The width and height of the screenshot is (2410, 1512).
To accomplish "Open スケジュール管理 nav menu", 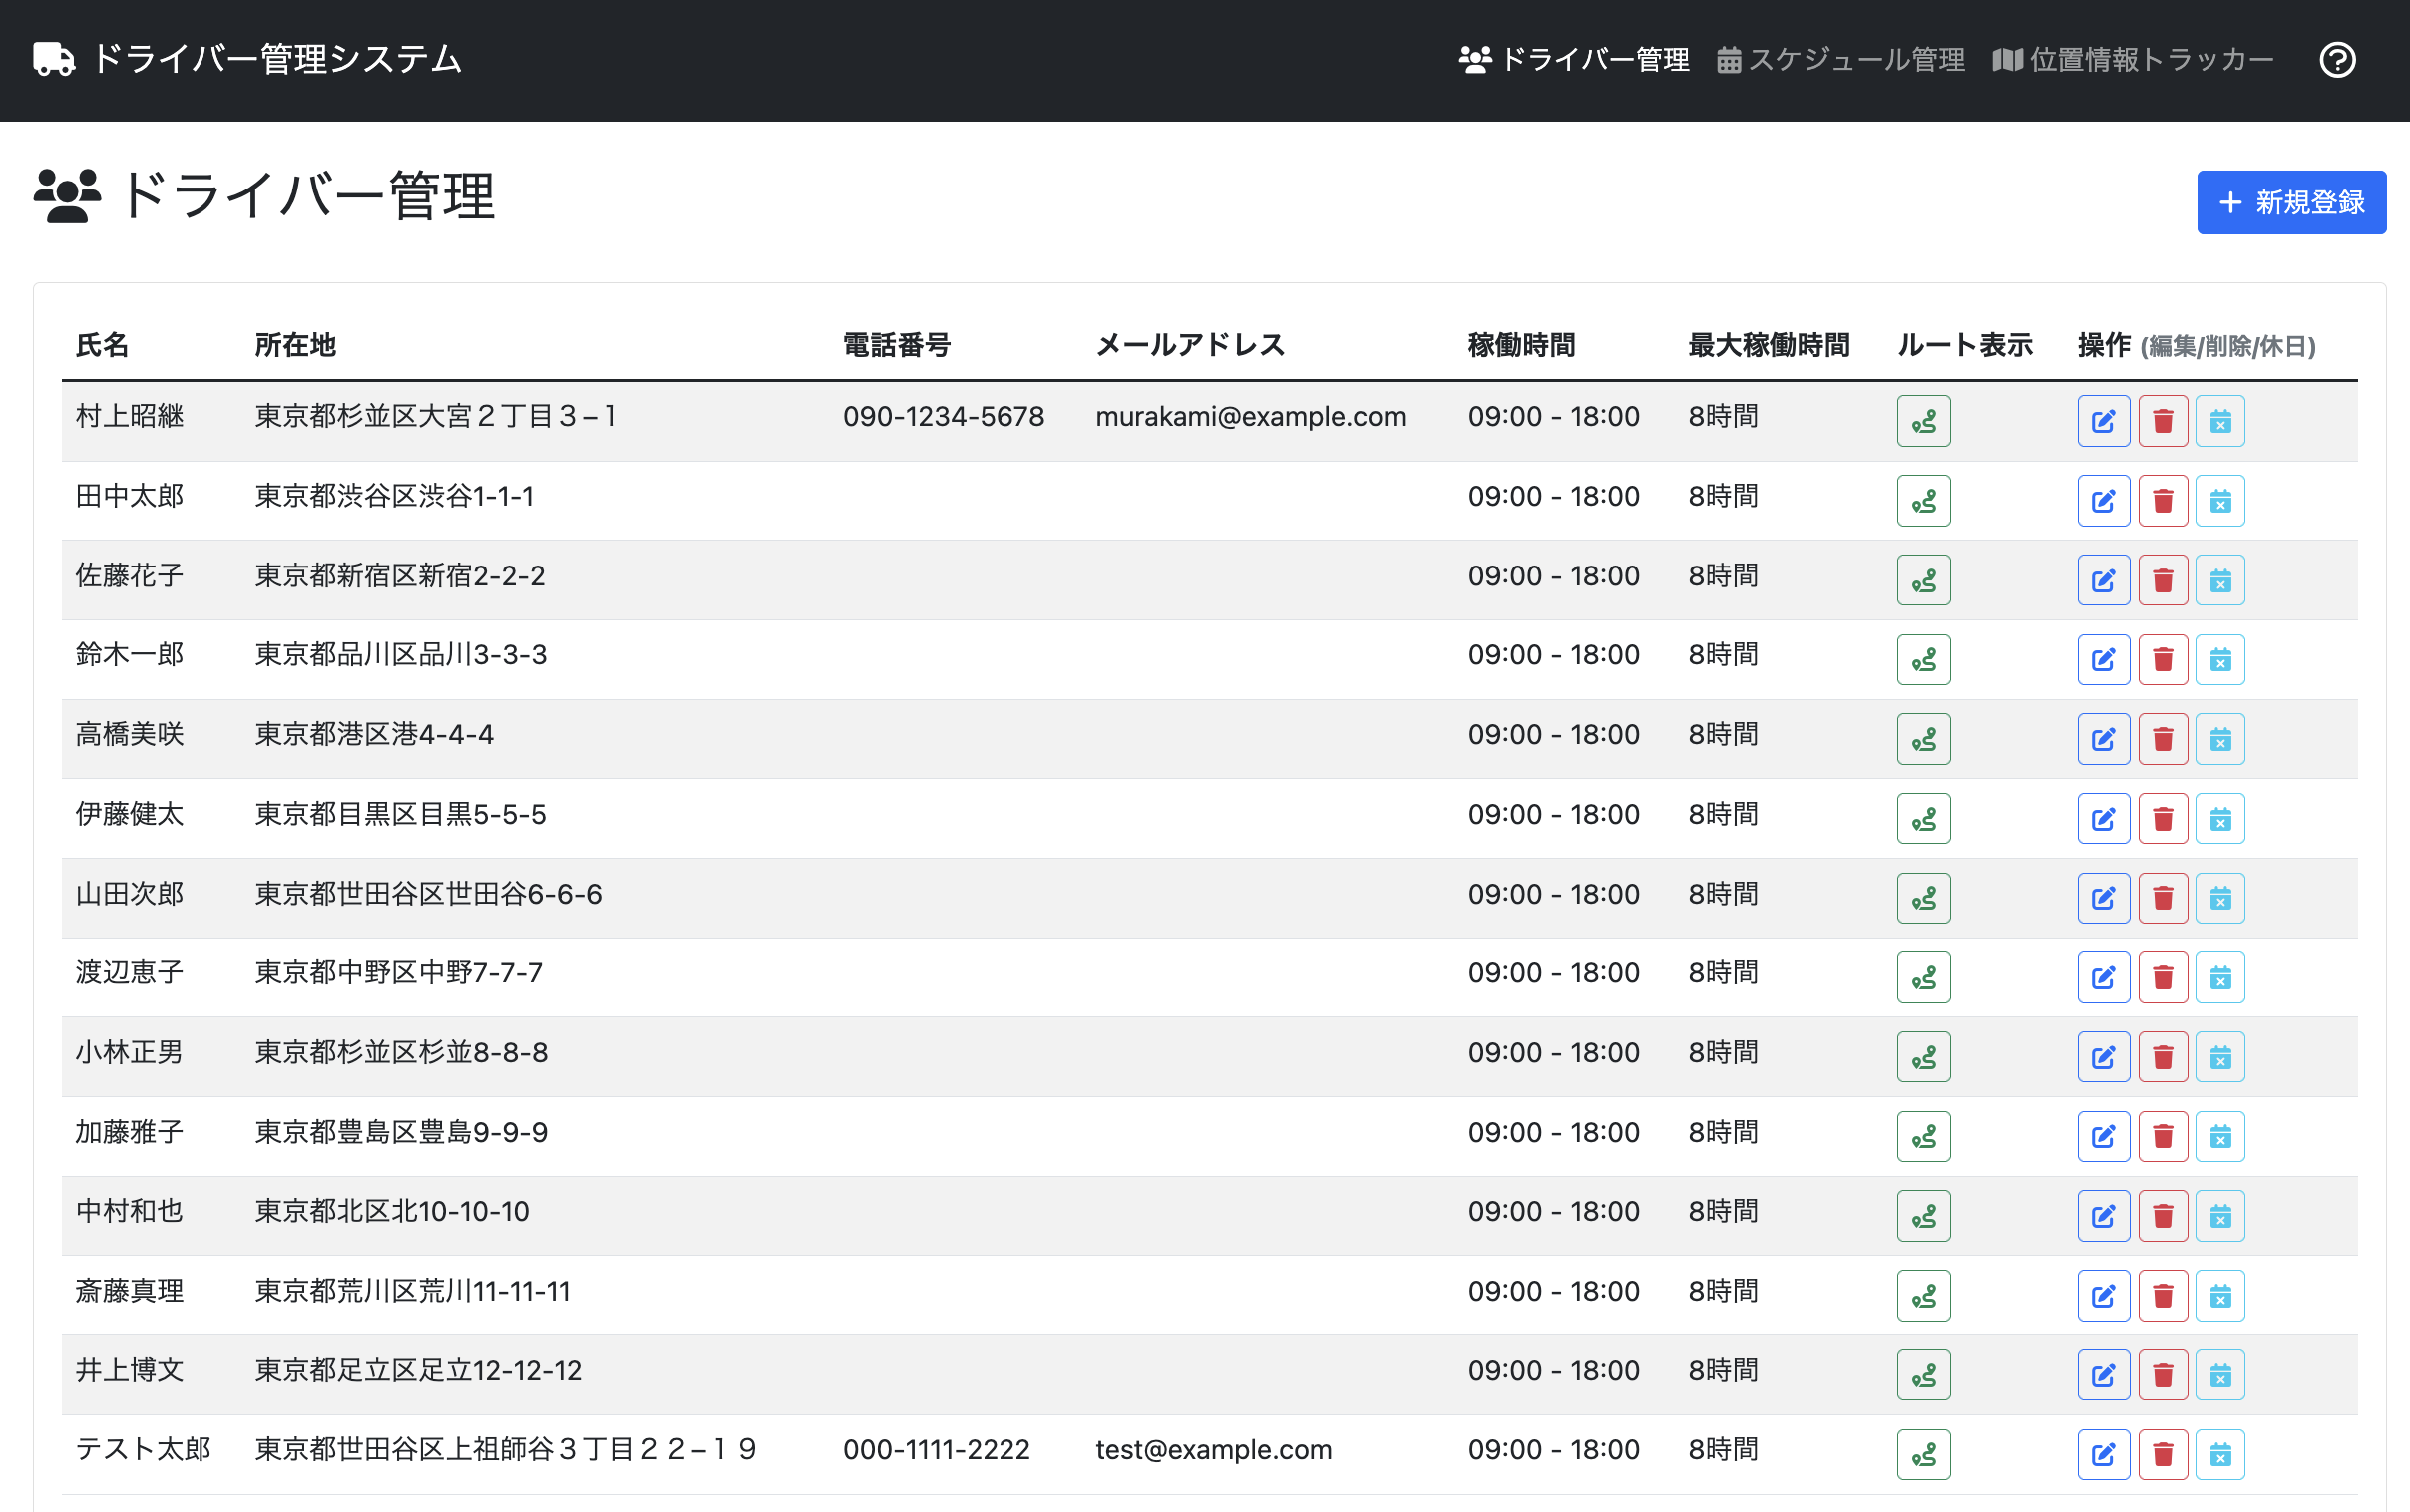I will pyautogui.click(x=1840, y=60).
